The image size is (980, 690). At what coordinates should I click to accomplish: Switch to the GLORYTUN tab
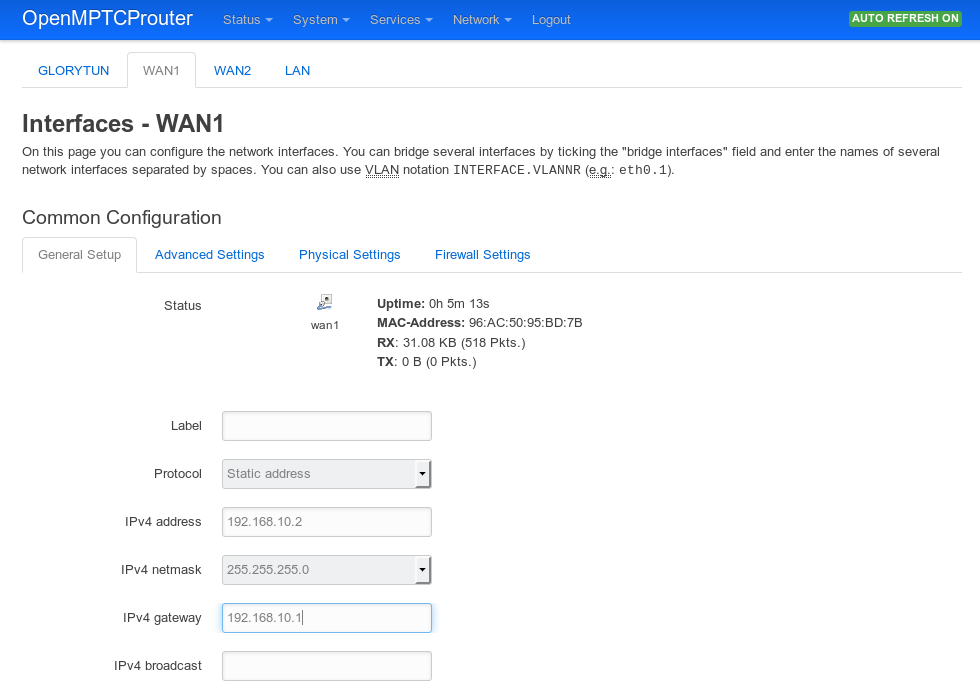73,70
